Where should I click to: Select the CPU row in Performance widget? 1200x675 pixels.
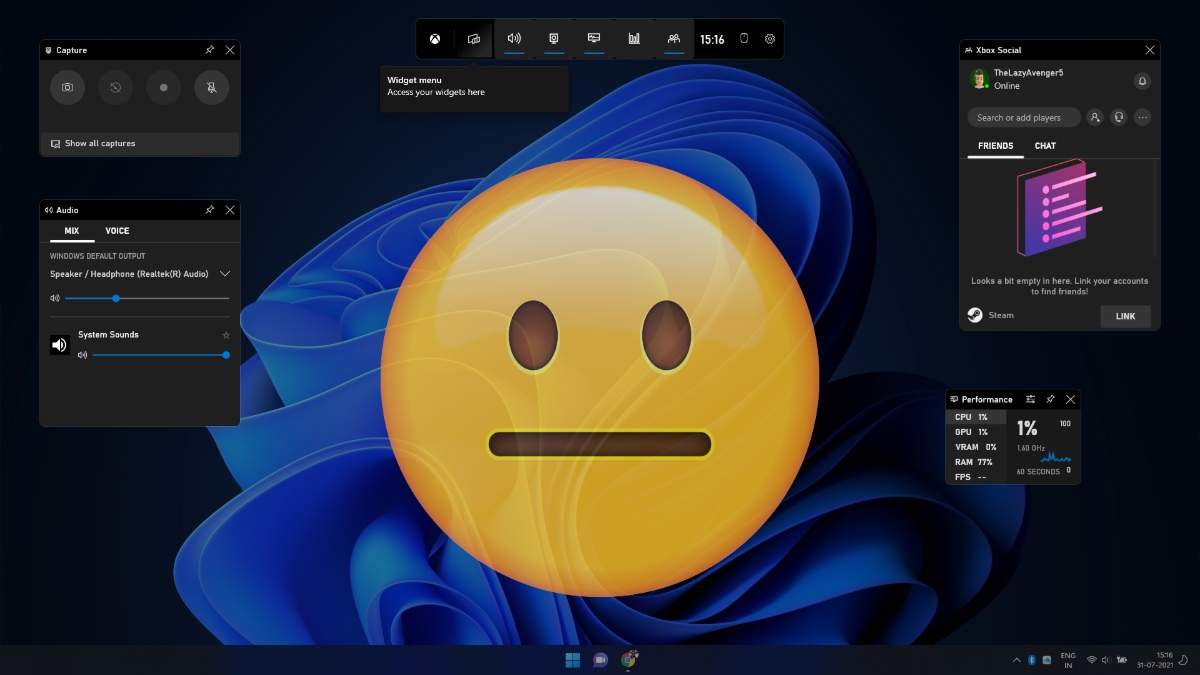click(x=975, y=416)
